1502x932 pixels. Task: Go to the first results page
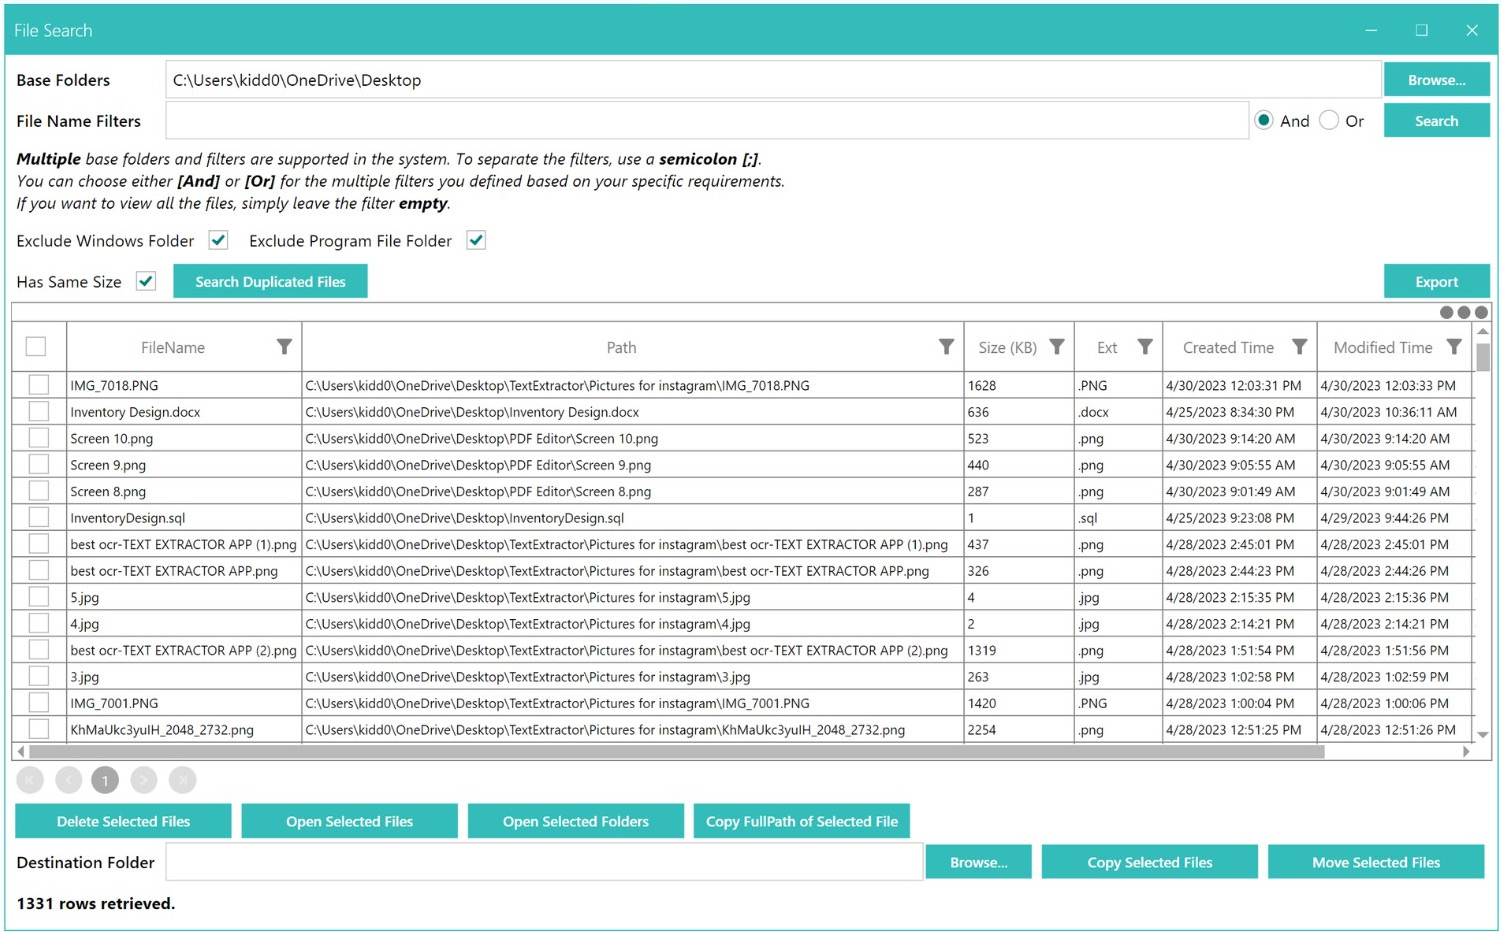pyautogui.click(x=30, y=780)
